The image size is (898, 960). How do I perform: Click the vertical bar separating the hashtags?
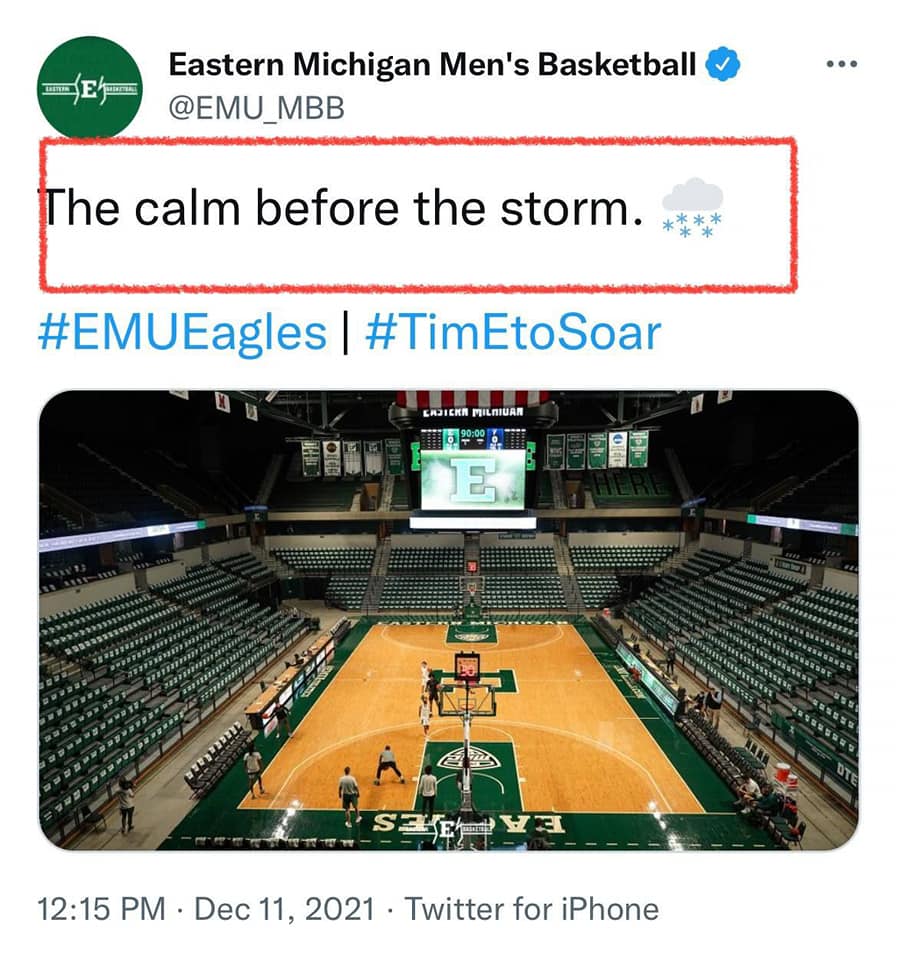pyautogui.click(x=345, y=333)
